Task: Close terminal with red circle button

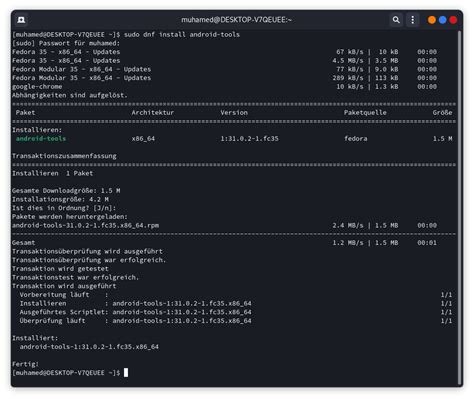Action: point(453,20)
